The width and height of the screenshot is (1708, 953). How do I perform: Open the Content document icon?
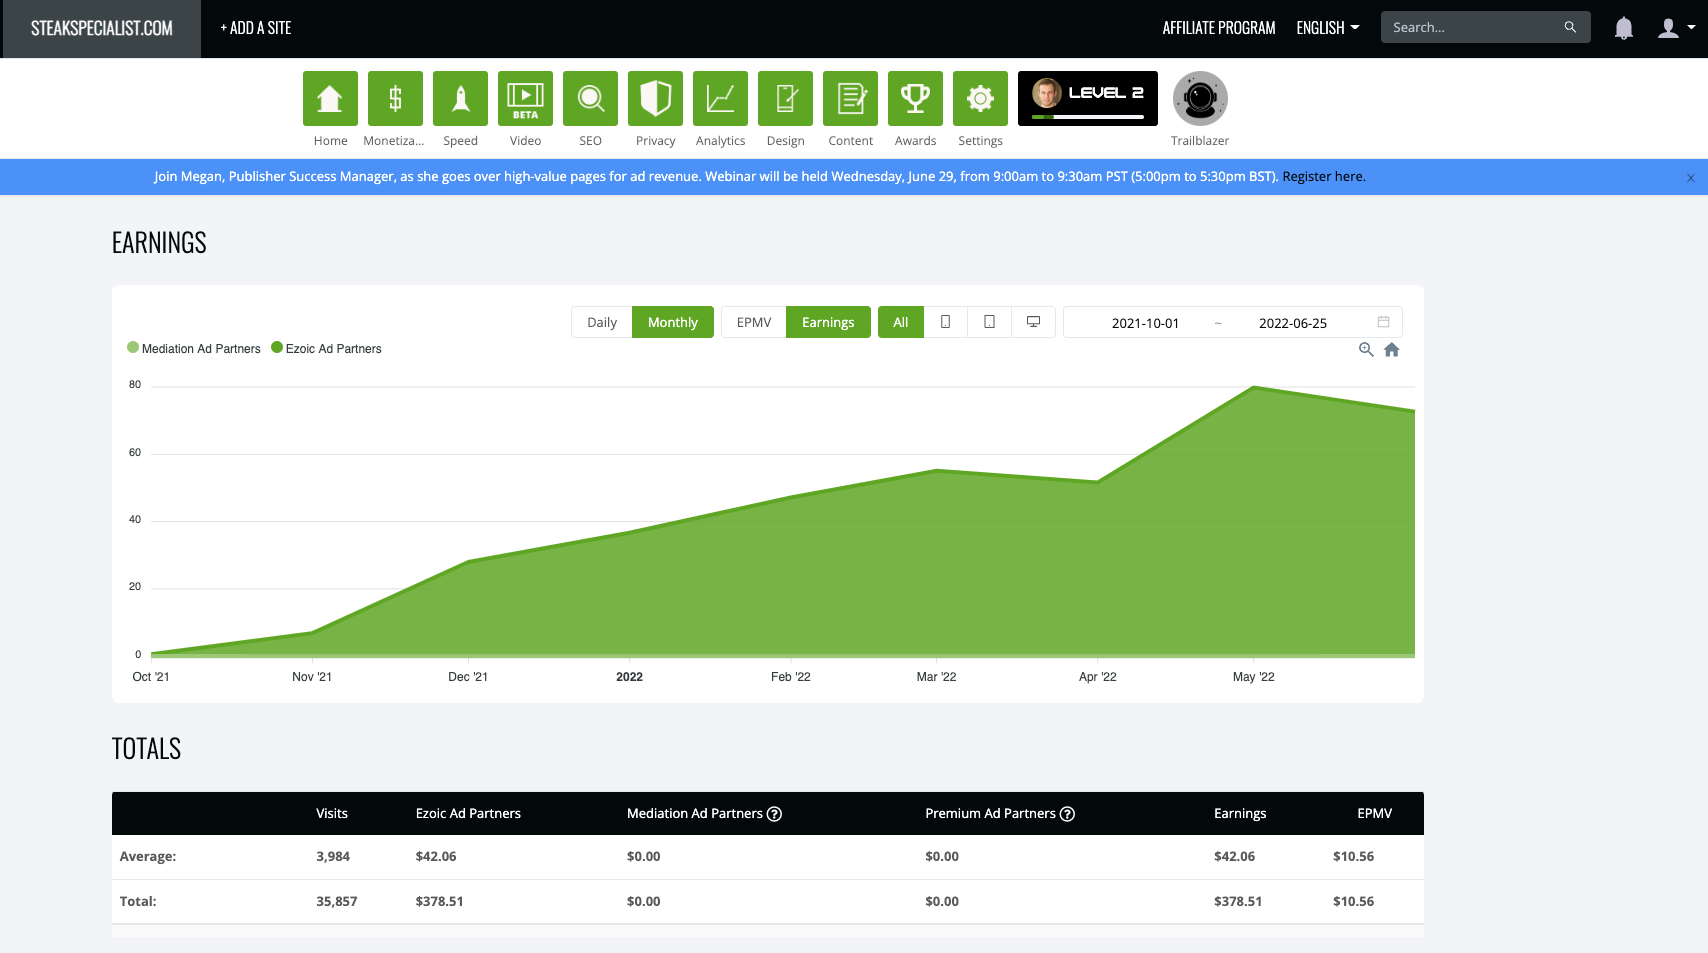click(850, 98)
